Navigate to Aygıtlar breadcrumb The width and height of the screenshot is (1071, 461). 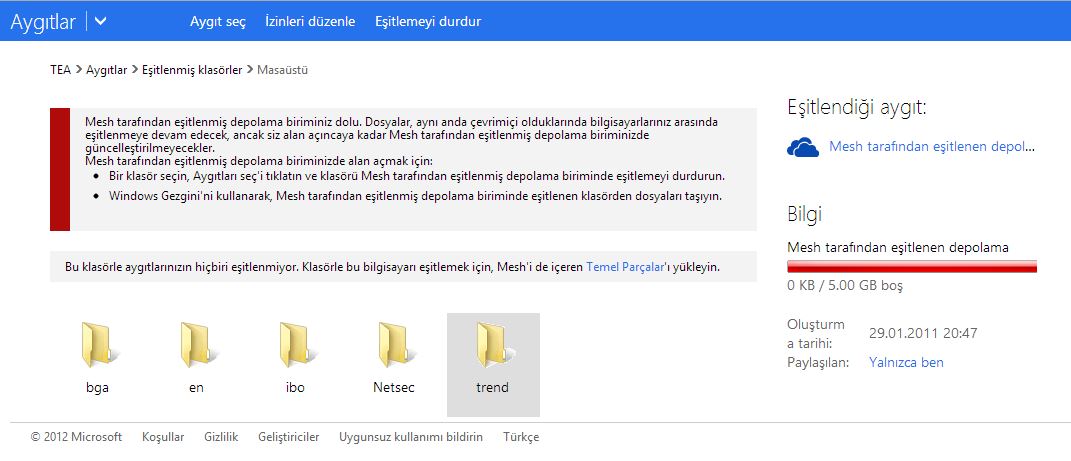107,70
